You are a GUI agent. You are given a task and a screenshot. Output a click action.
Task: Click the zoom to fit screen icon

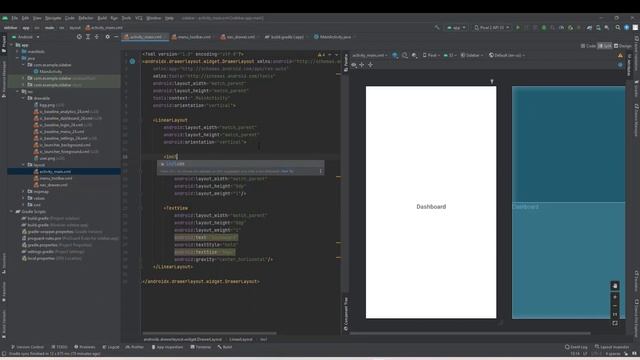[x=615, y=323]
